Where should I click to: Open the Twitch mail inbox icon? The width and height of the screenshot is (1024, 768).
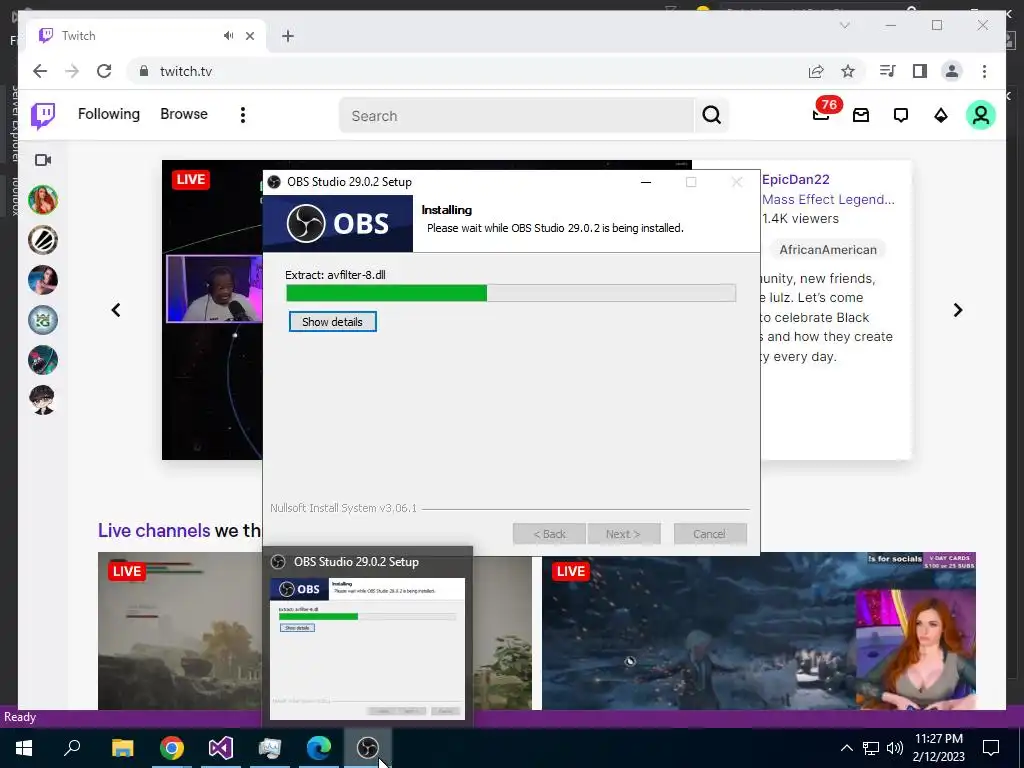coord(861,116)
